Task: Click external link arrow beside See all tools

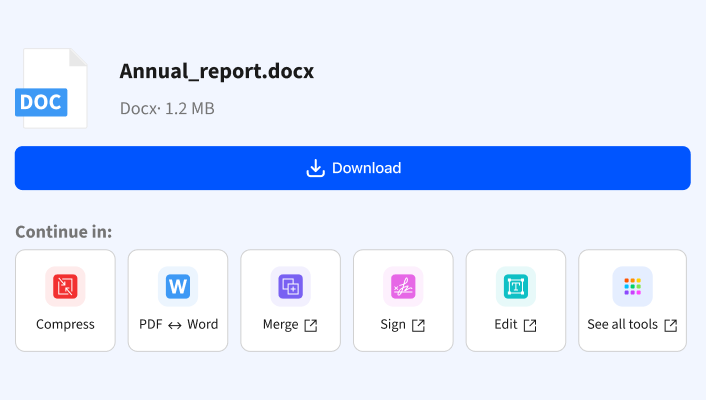Action: coord(671,325)
